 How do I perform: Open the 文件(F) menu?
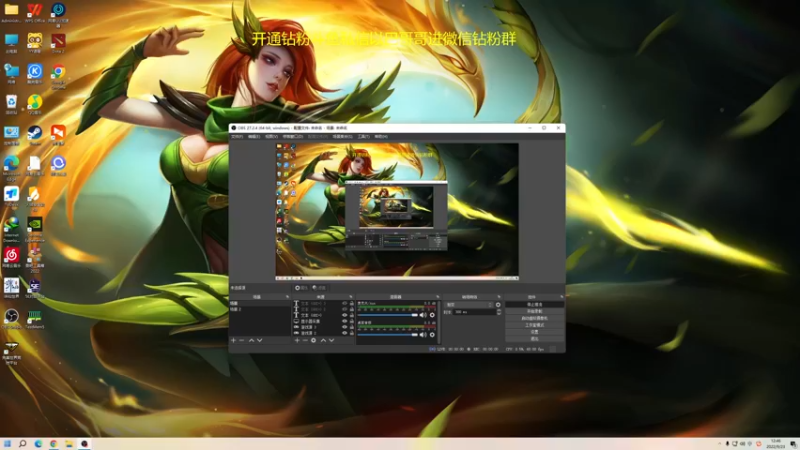pos(237,137)
